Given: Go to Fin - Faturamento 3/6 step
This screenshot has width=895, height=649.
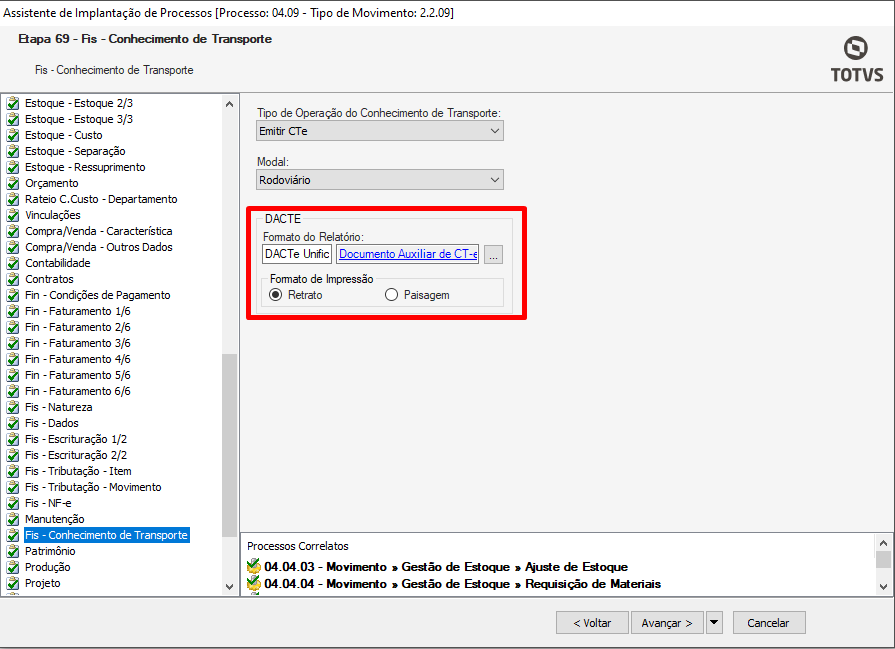Looking at the screenshot, I should pyautogui.click(x=78, y=343).
